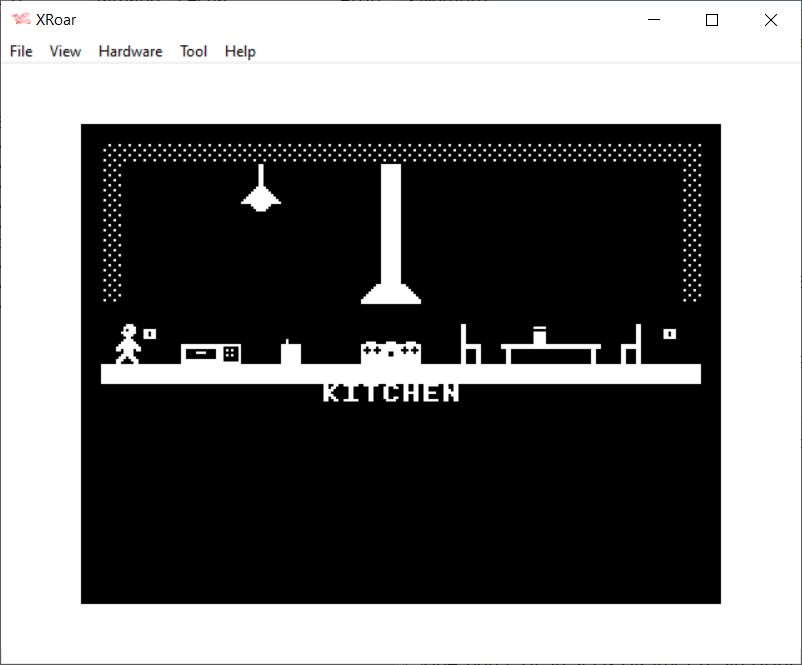Maximize the XRoar window
This screenshot has width=802, height=665.
tap(712, 20)
